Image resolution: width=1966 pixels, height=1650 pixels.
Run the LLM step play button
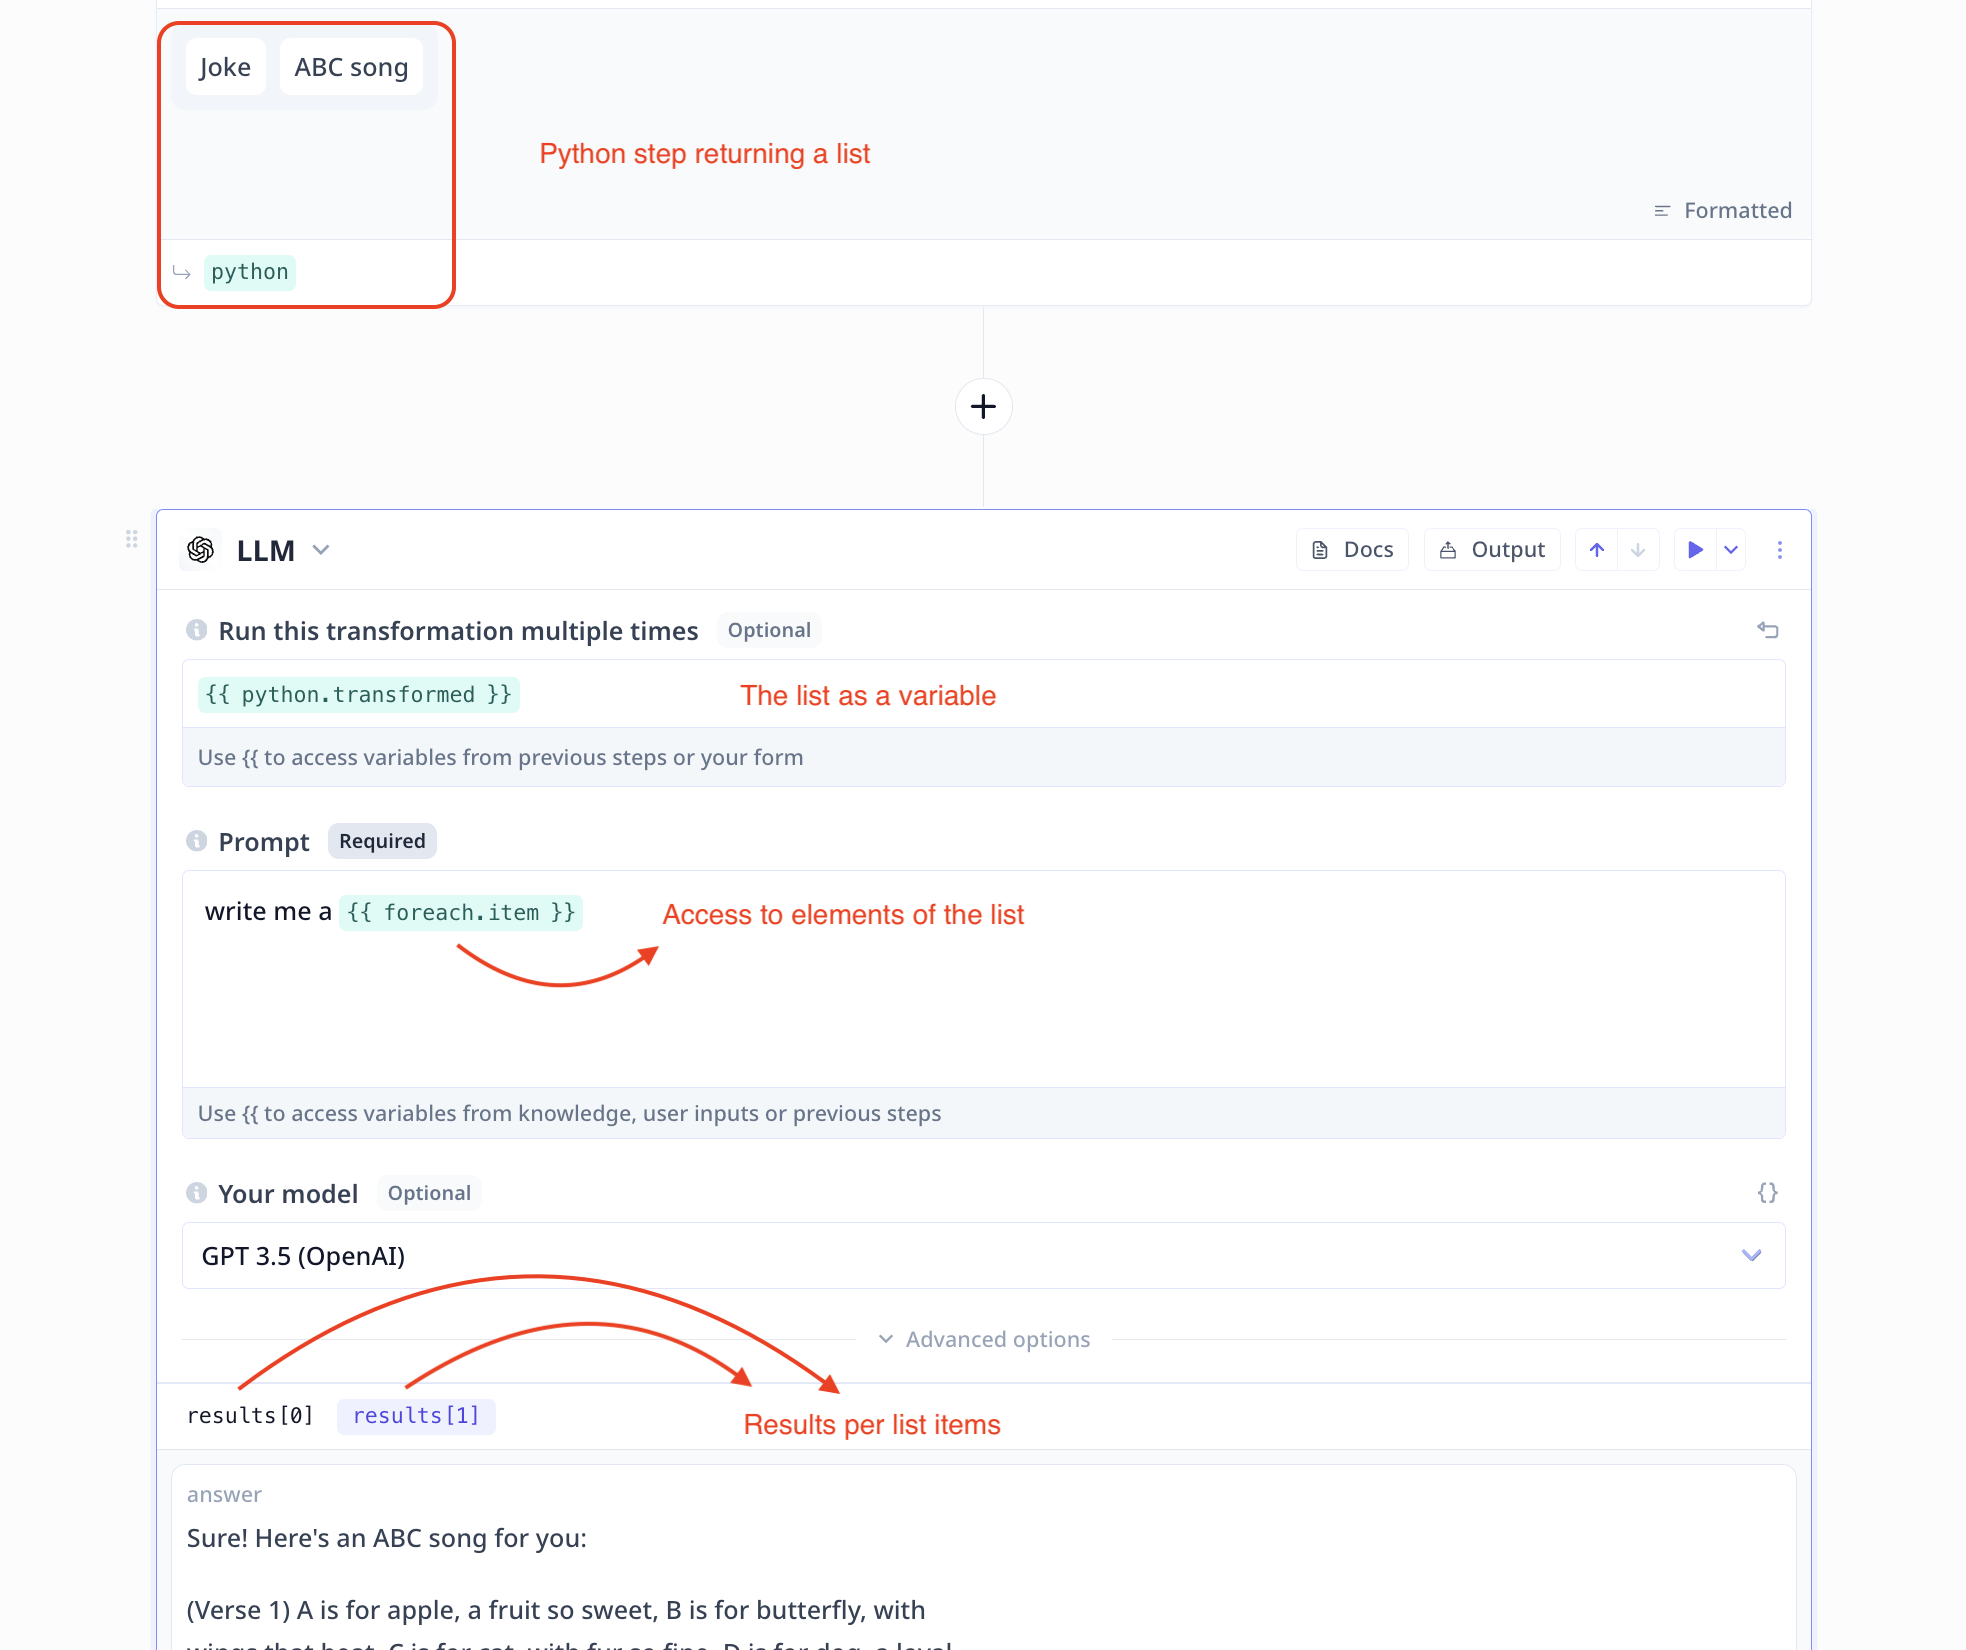point(1695,550)
